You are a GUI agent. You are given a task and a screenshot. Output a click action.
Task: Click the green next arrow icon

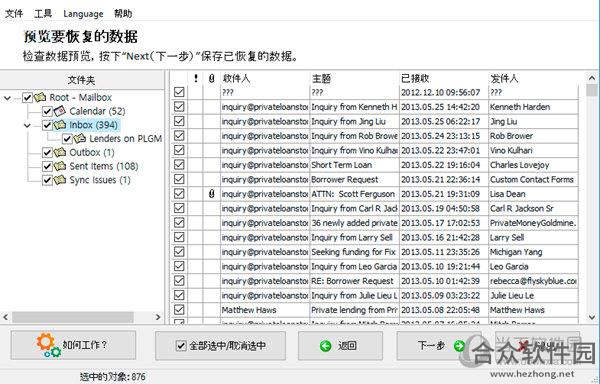coord(459,346)
